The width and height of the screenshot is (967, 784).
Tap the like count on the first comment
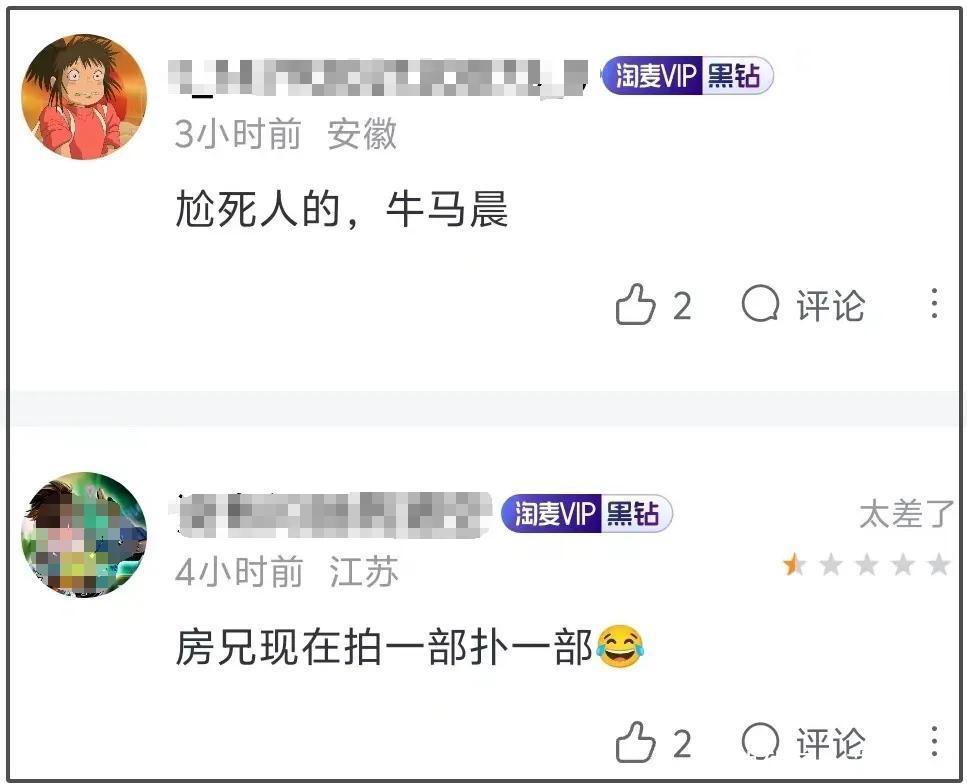[681, 306]
